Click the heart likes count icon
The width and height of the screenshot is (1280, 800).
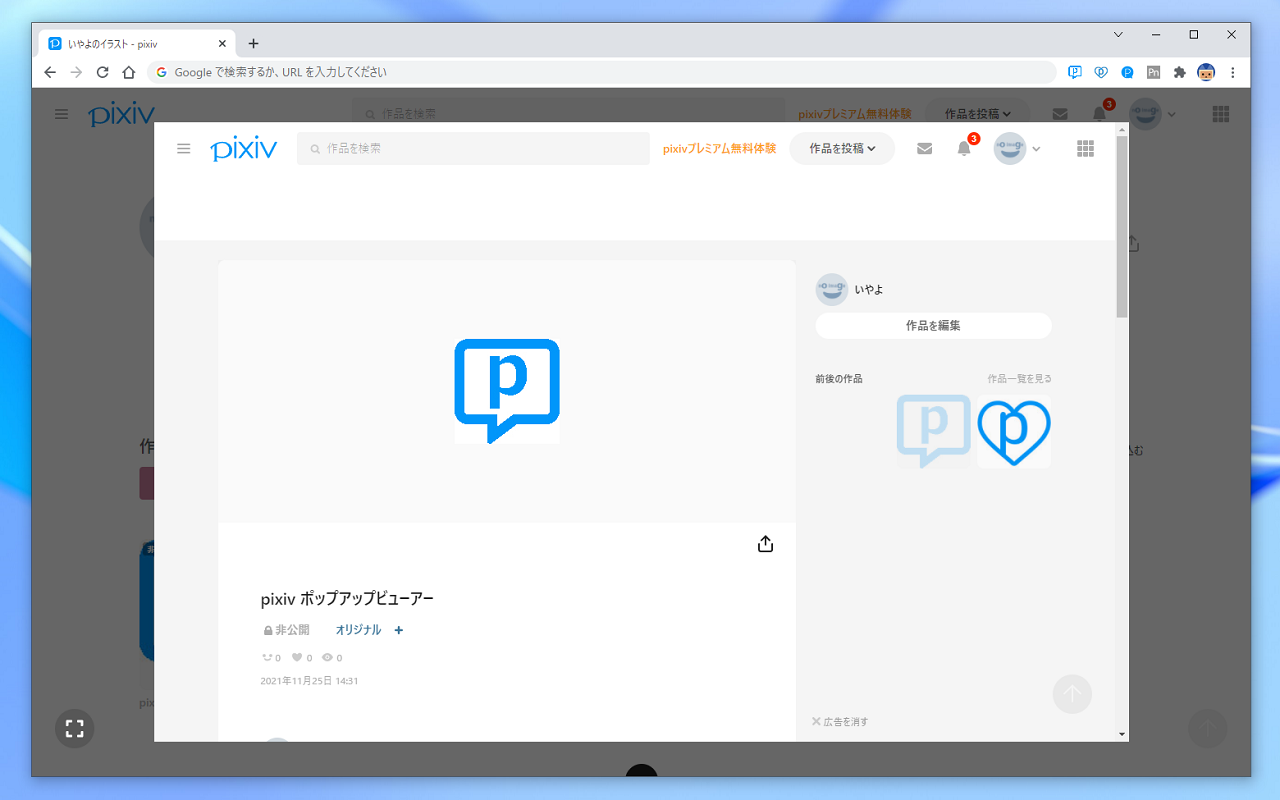[x=297, y=657]
